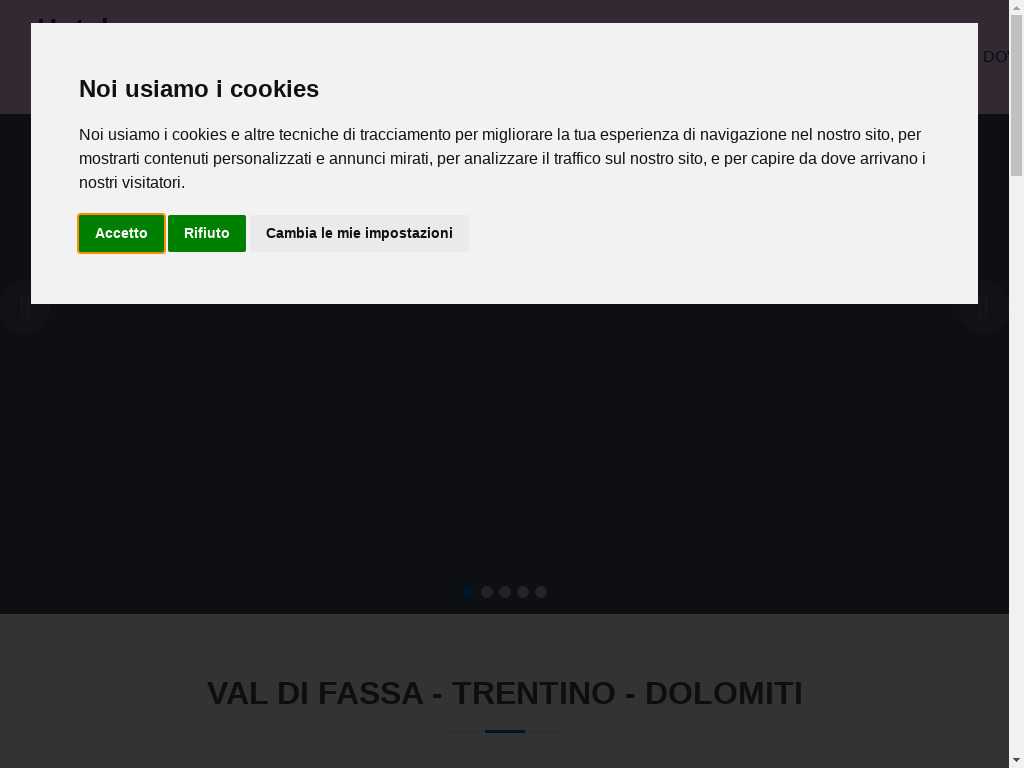Select the first (active blue) carousel dot
Screen dimensions: 1024x768
coord(468,592)
